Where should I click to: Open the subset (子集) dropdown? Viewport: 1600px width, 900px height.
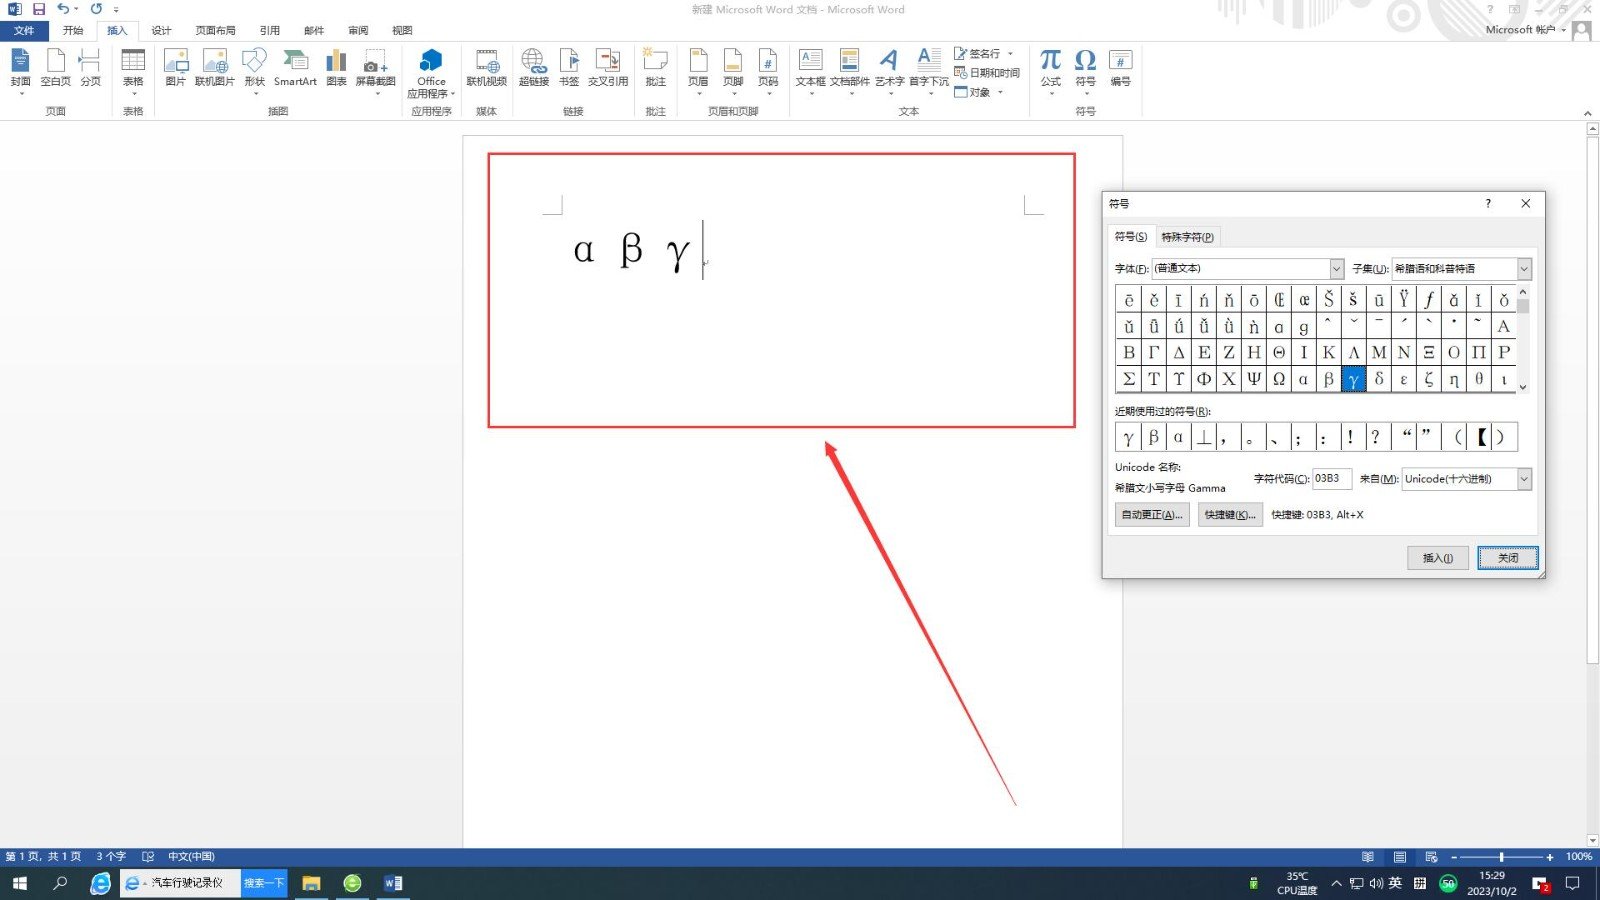point(1524,269)
